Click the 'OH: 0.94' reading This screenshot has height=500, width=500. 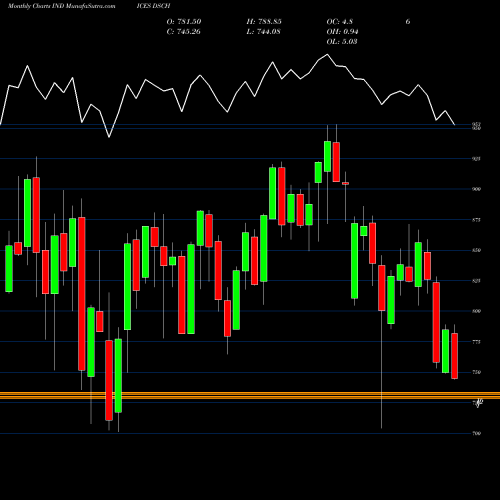coord(342,32)
